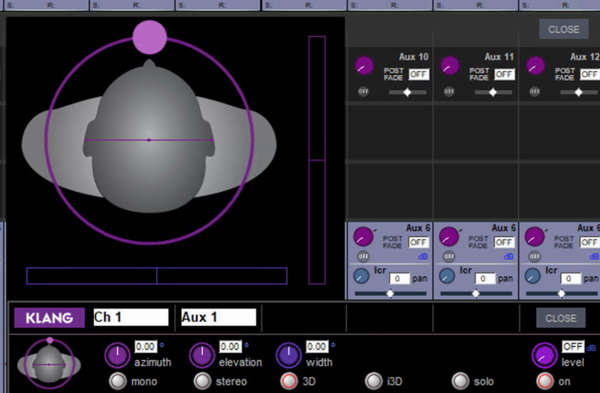Toggle the channel on button
Image resolution: width=600 pixels, height=393 pixels.
pyautogui.click(x=545, y=381)
